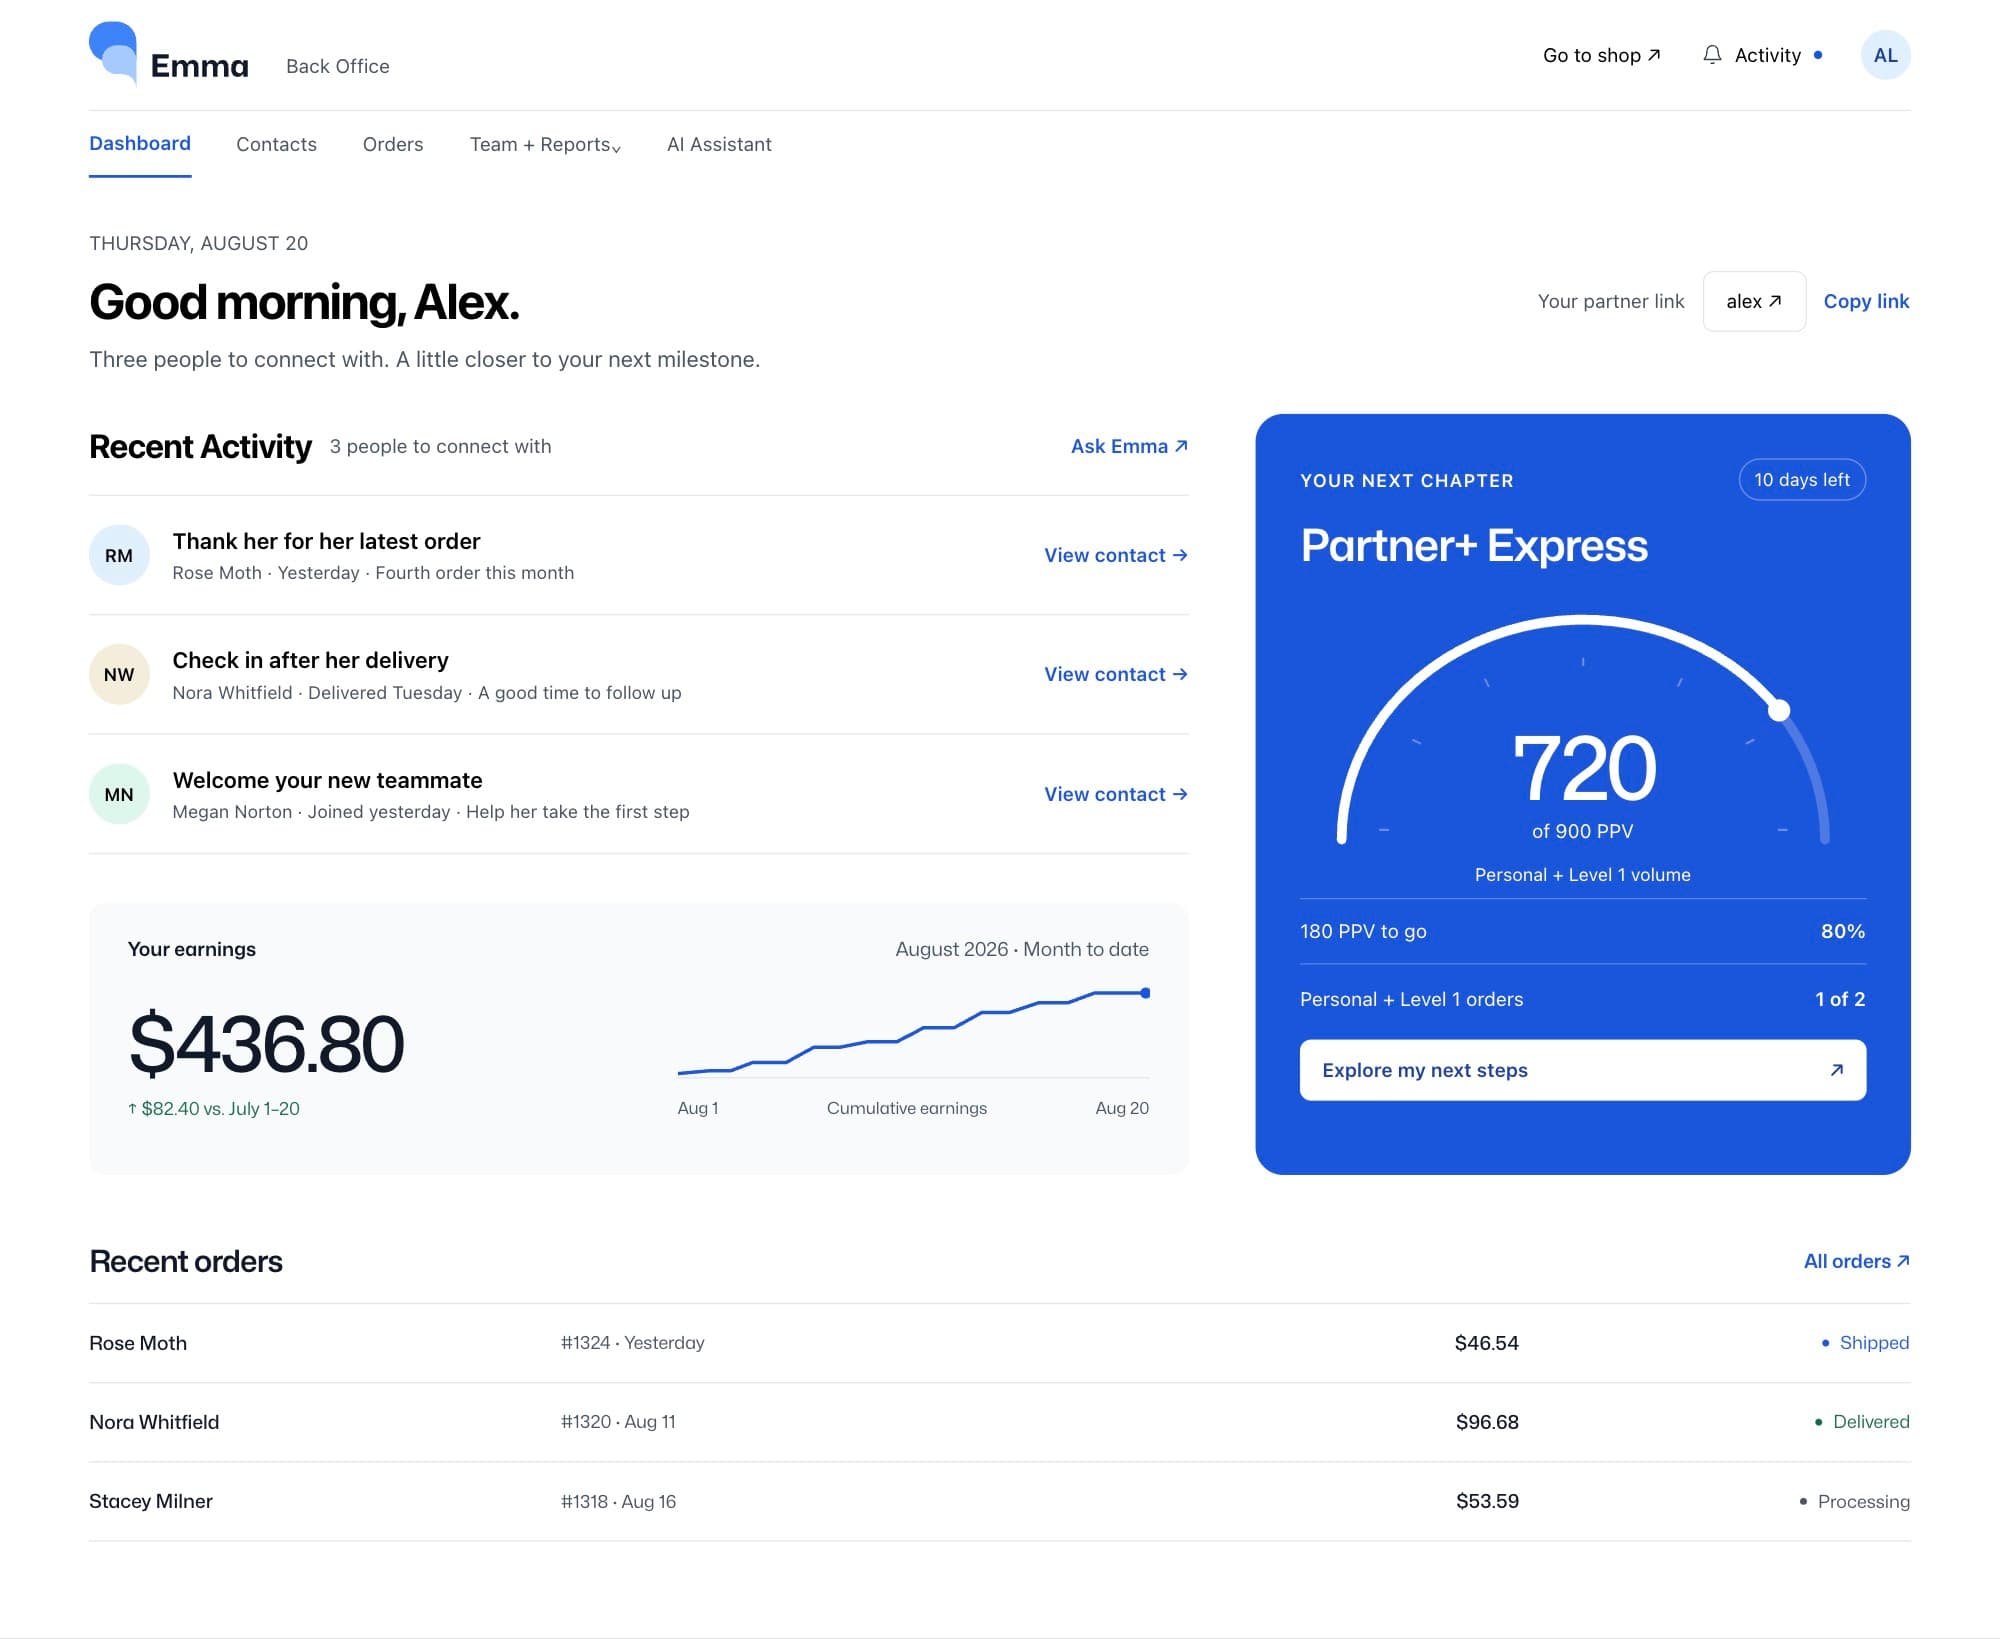2000x1639 pixels.
Task: Click the Go to shop link
Action: [1601, 55]
